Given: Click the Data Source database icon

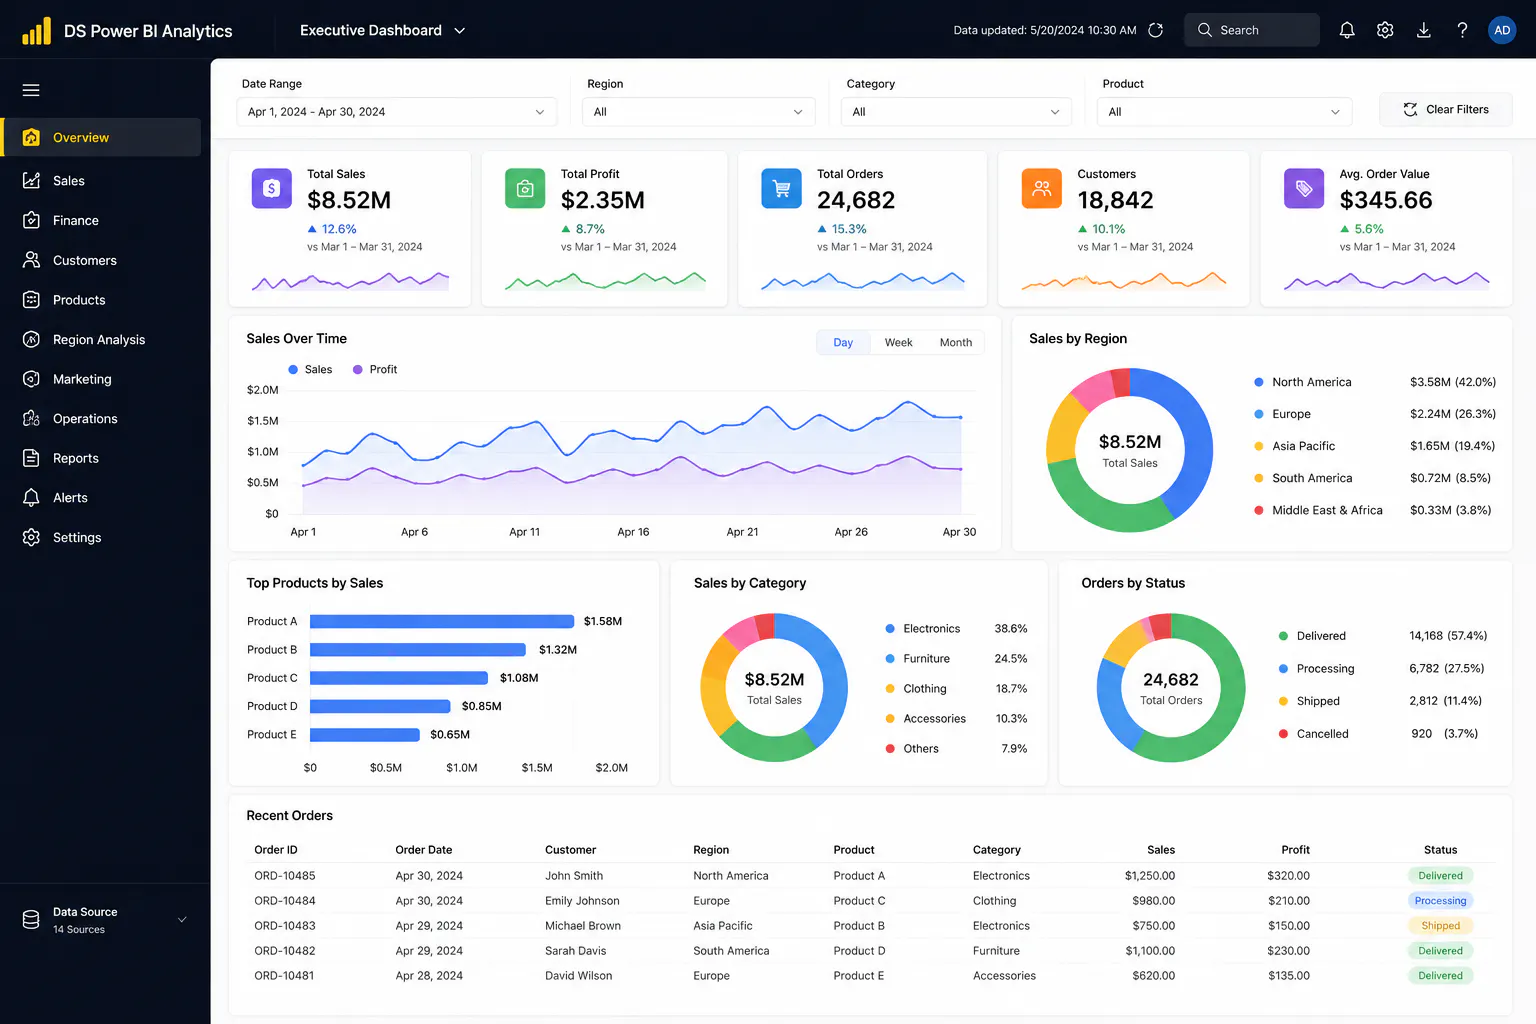Looking at the screenshot, I should coord(31,920).
